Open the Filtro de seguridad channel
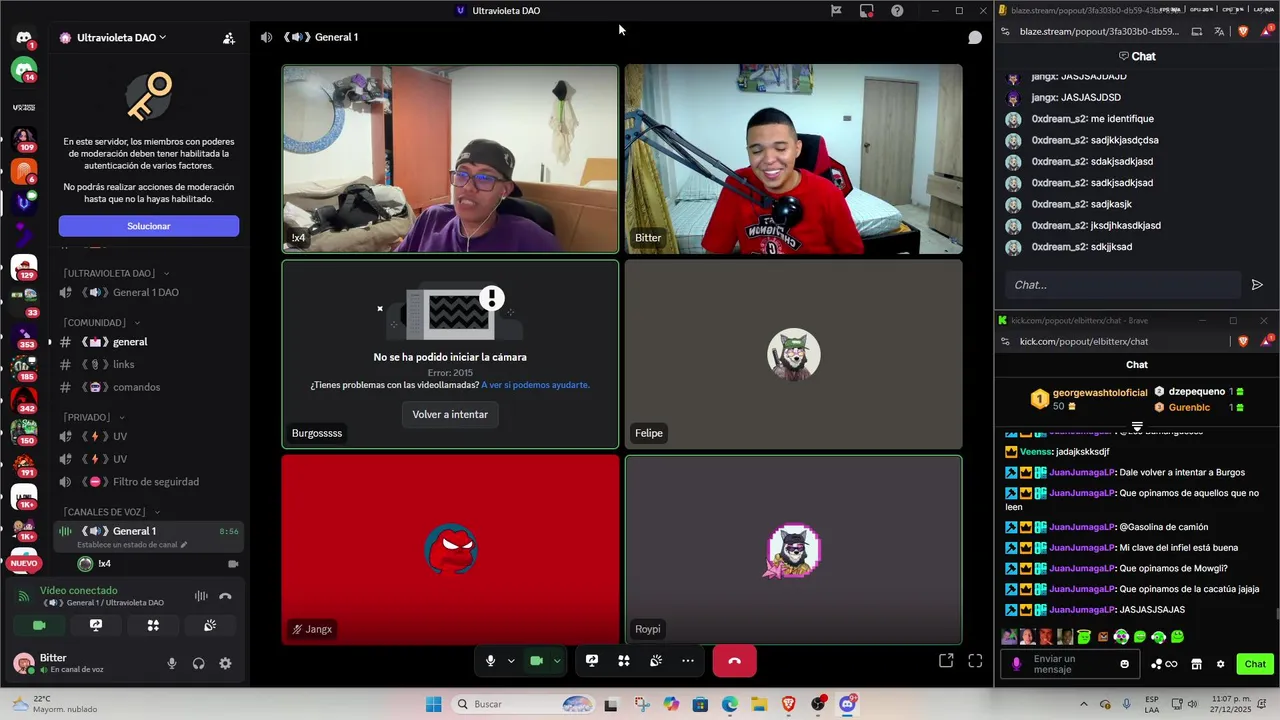The width and height of the screenshot is (1280, 720). tap(148, 481)
